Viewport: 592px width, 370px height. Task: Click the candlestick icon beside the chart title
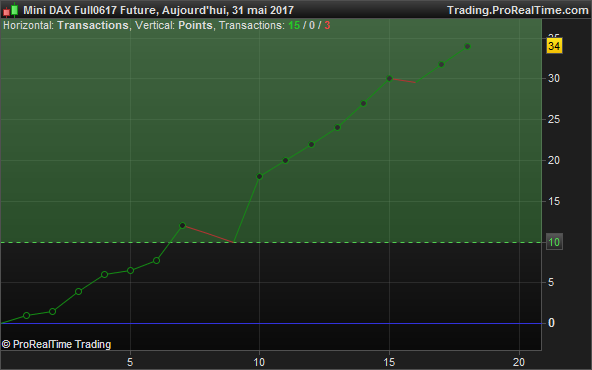(x=11, y=10)
